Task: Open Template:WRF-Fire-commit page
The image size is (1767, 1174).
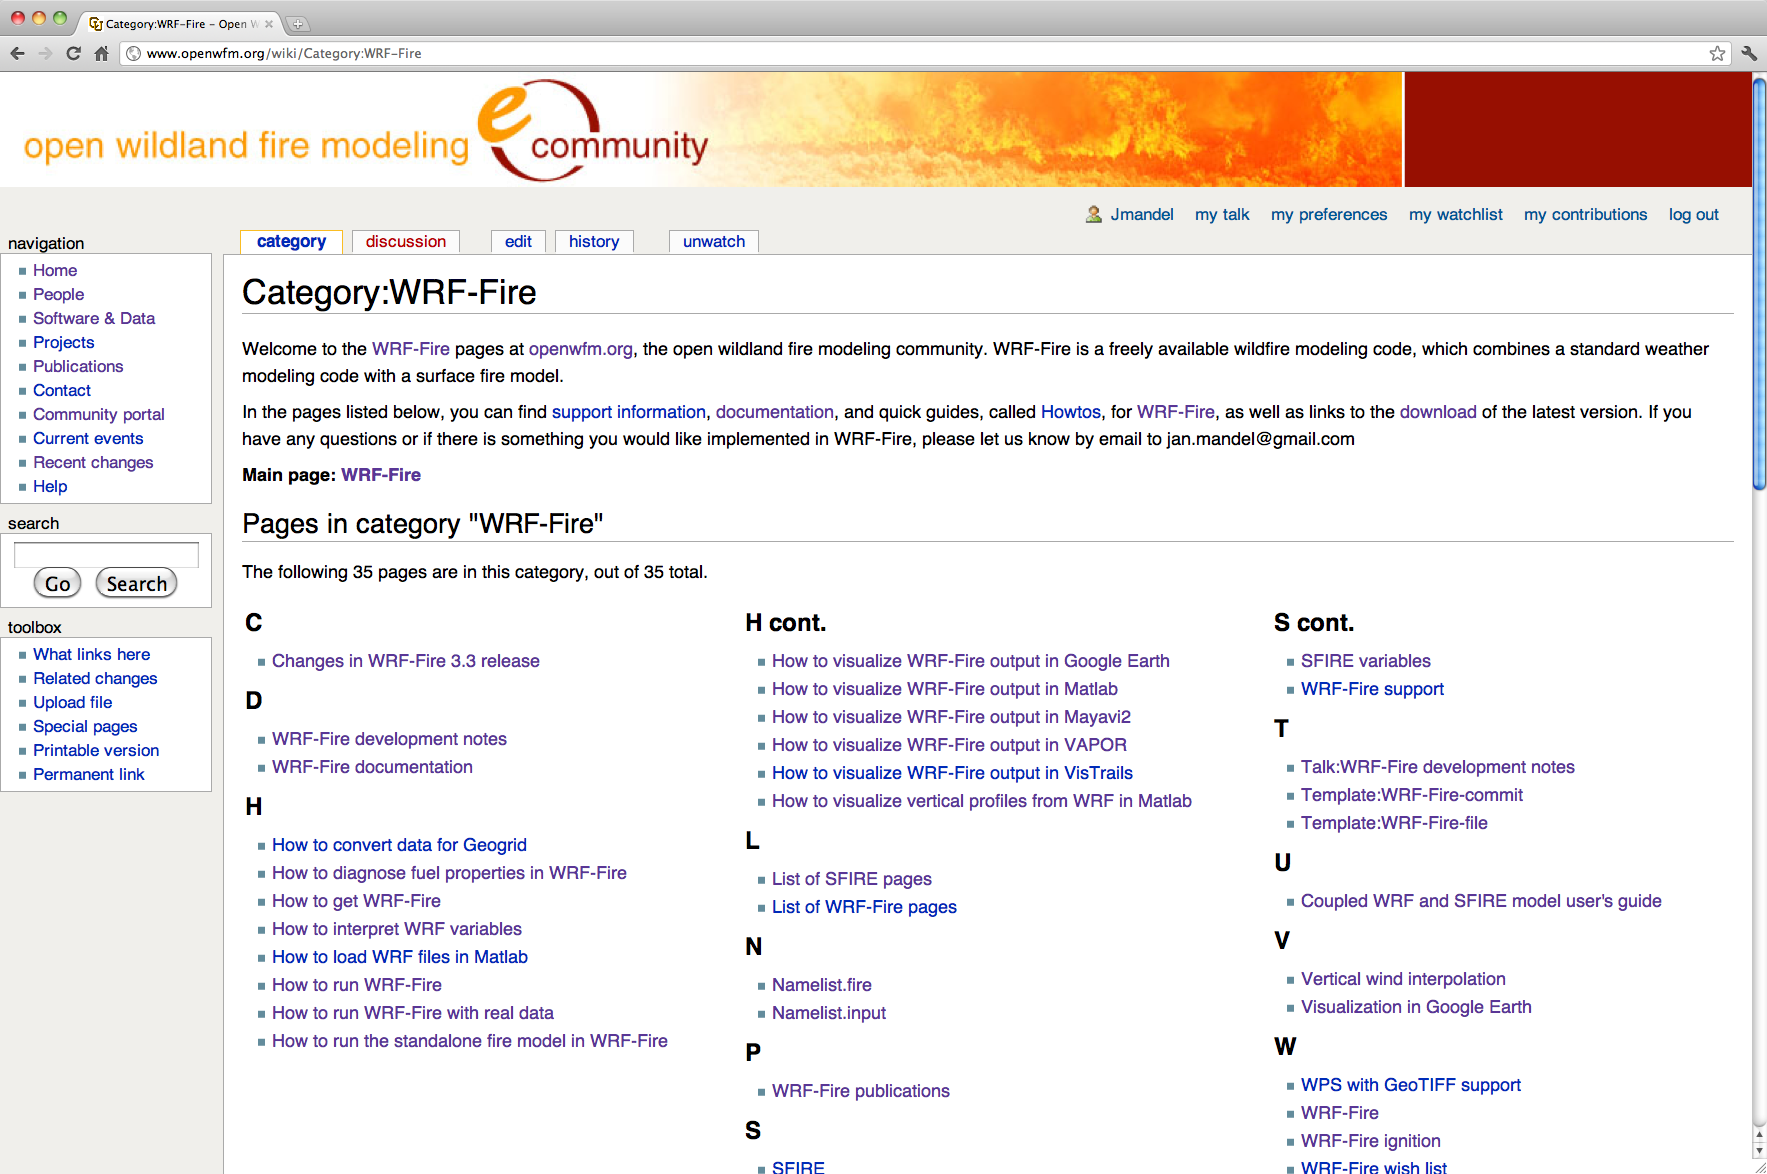Action: pos(1412,795)
